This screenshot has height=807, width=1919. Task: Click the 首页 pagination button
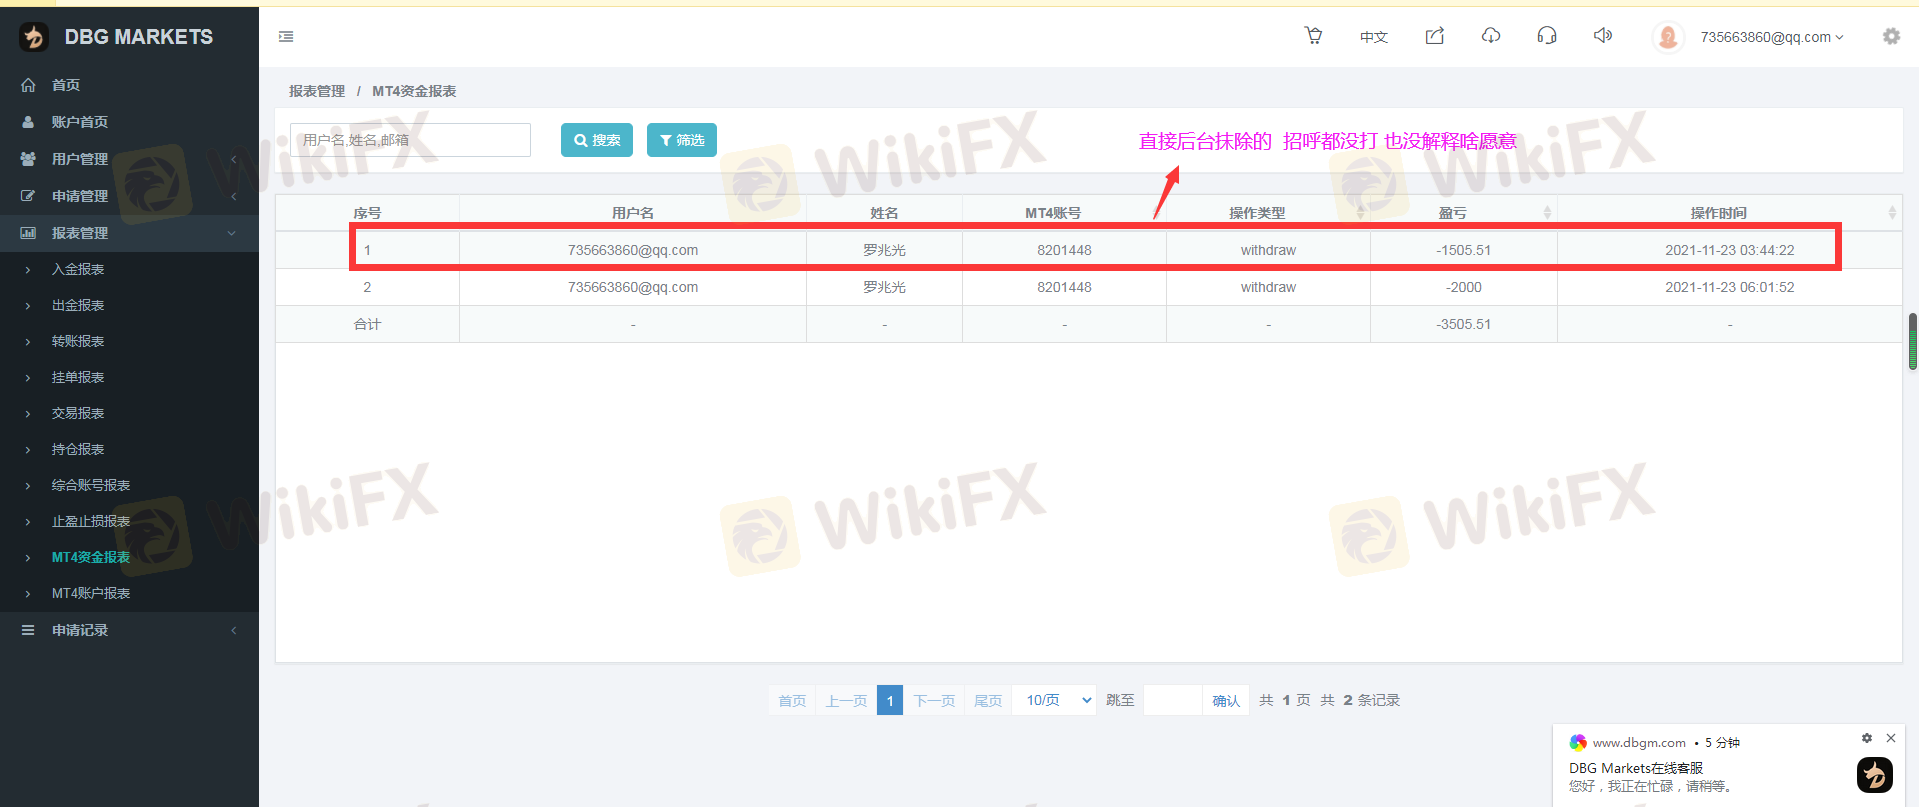pyautogui.click(x=792, y=700)
